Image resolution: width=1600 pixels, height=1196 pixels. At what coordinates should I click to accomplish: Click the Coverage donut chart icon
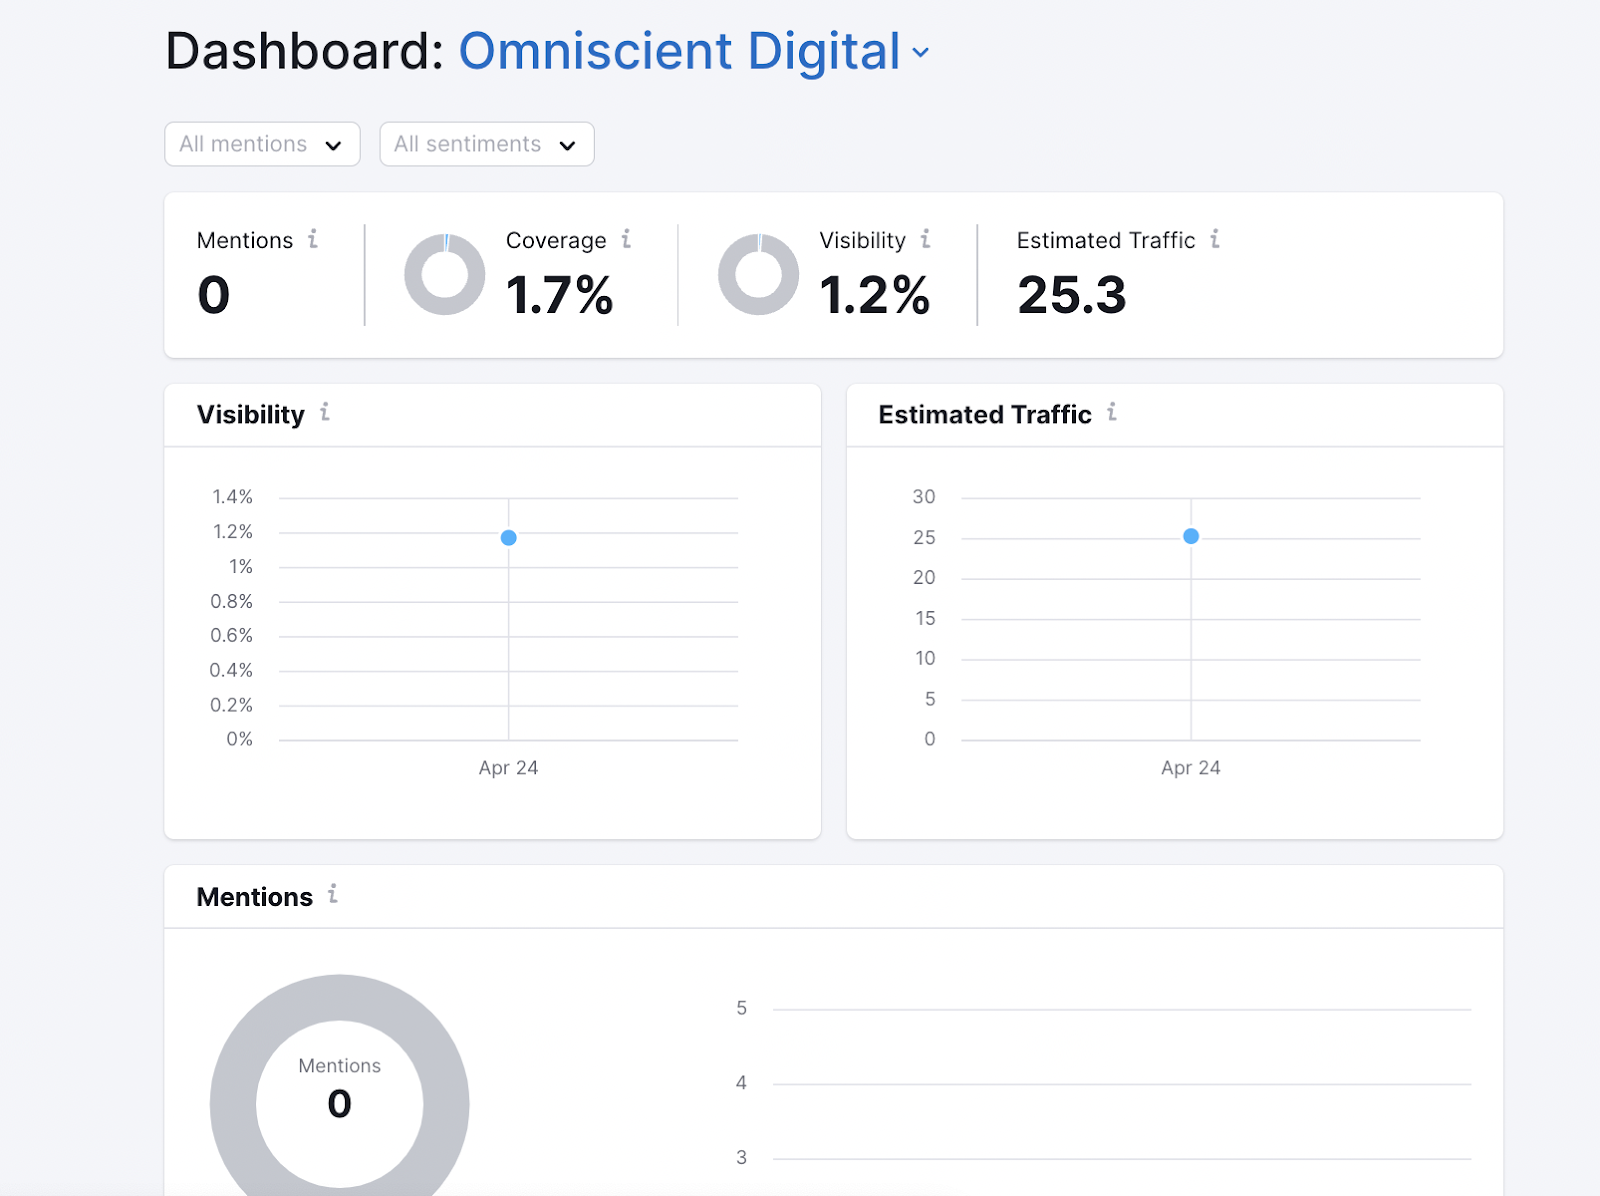tap(444, 275)
